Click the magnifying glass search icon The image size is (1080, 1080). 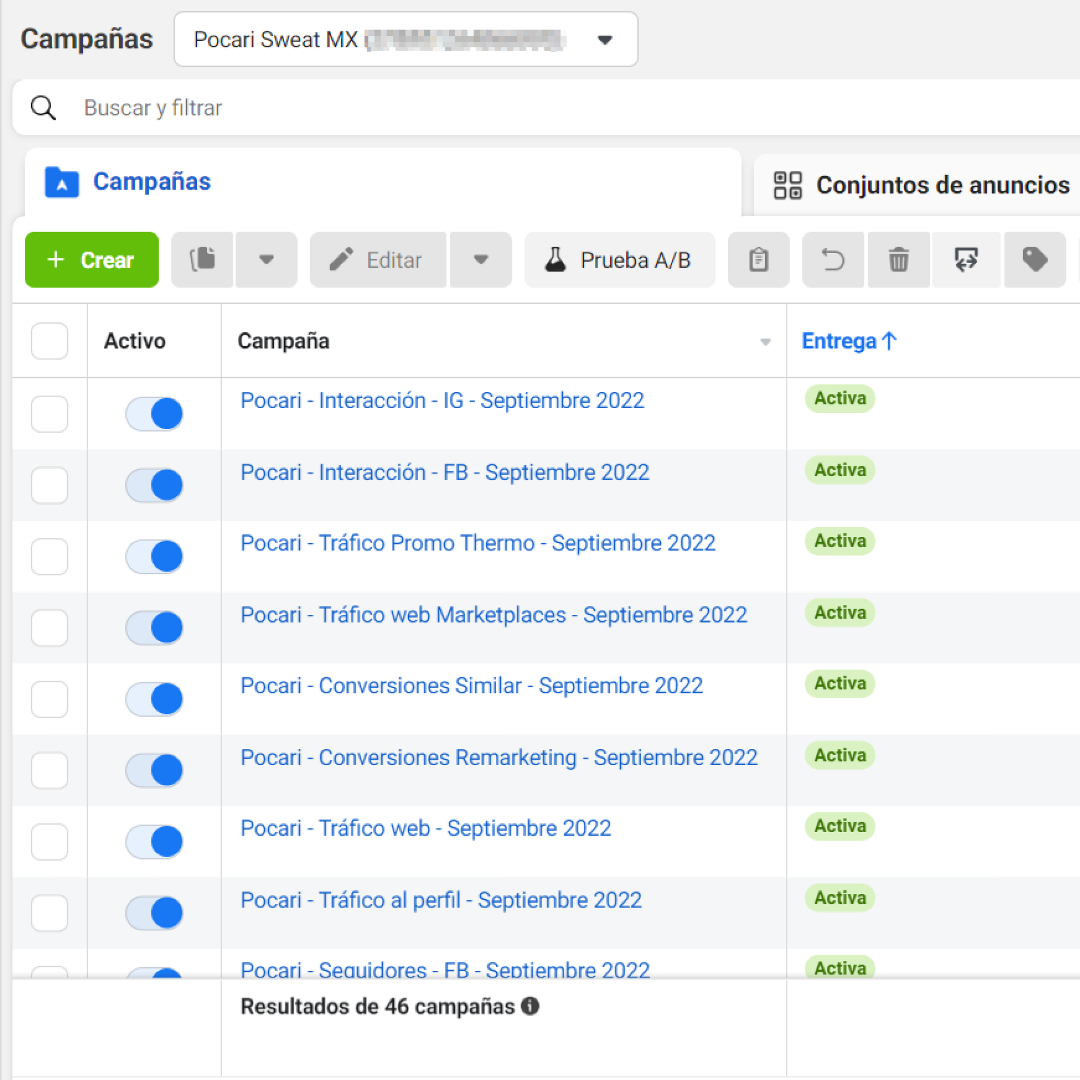click(x=43, y=107)
